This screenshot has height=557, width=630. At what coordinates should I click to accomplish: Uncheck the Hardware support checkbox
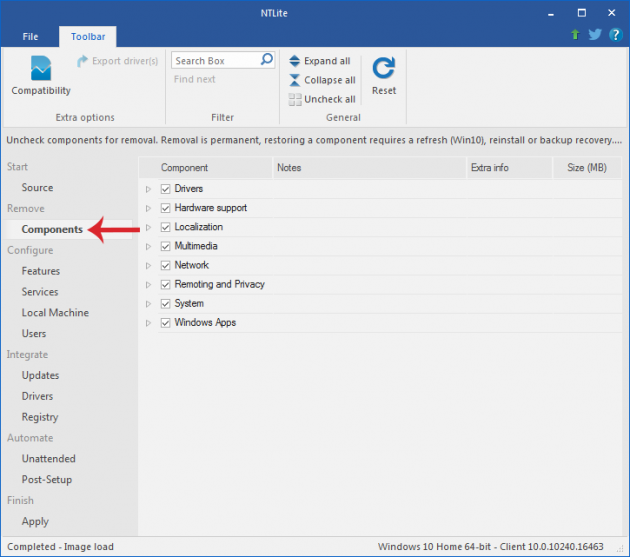coord(166,208)
